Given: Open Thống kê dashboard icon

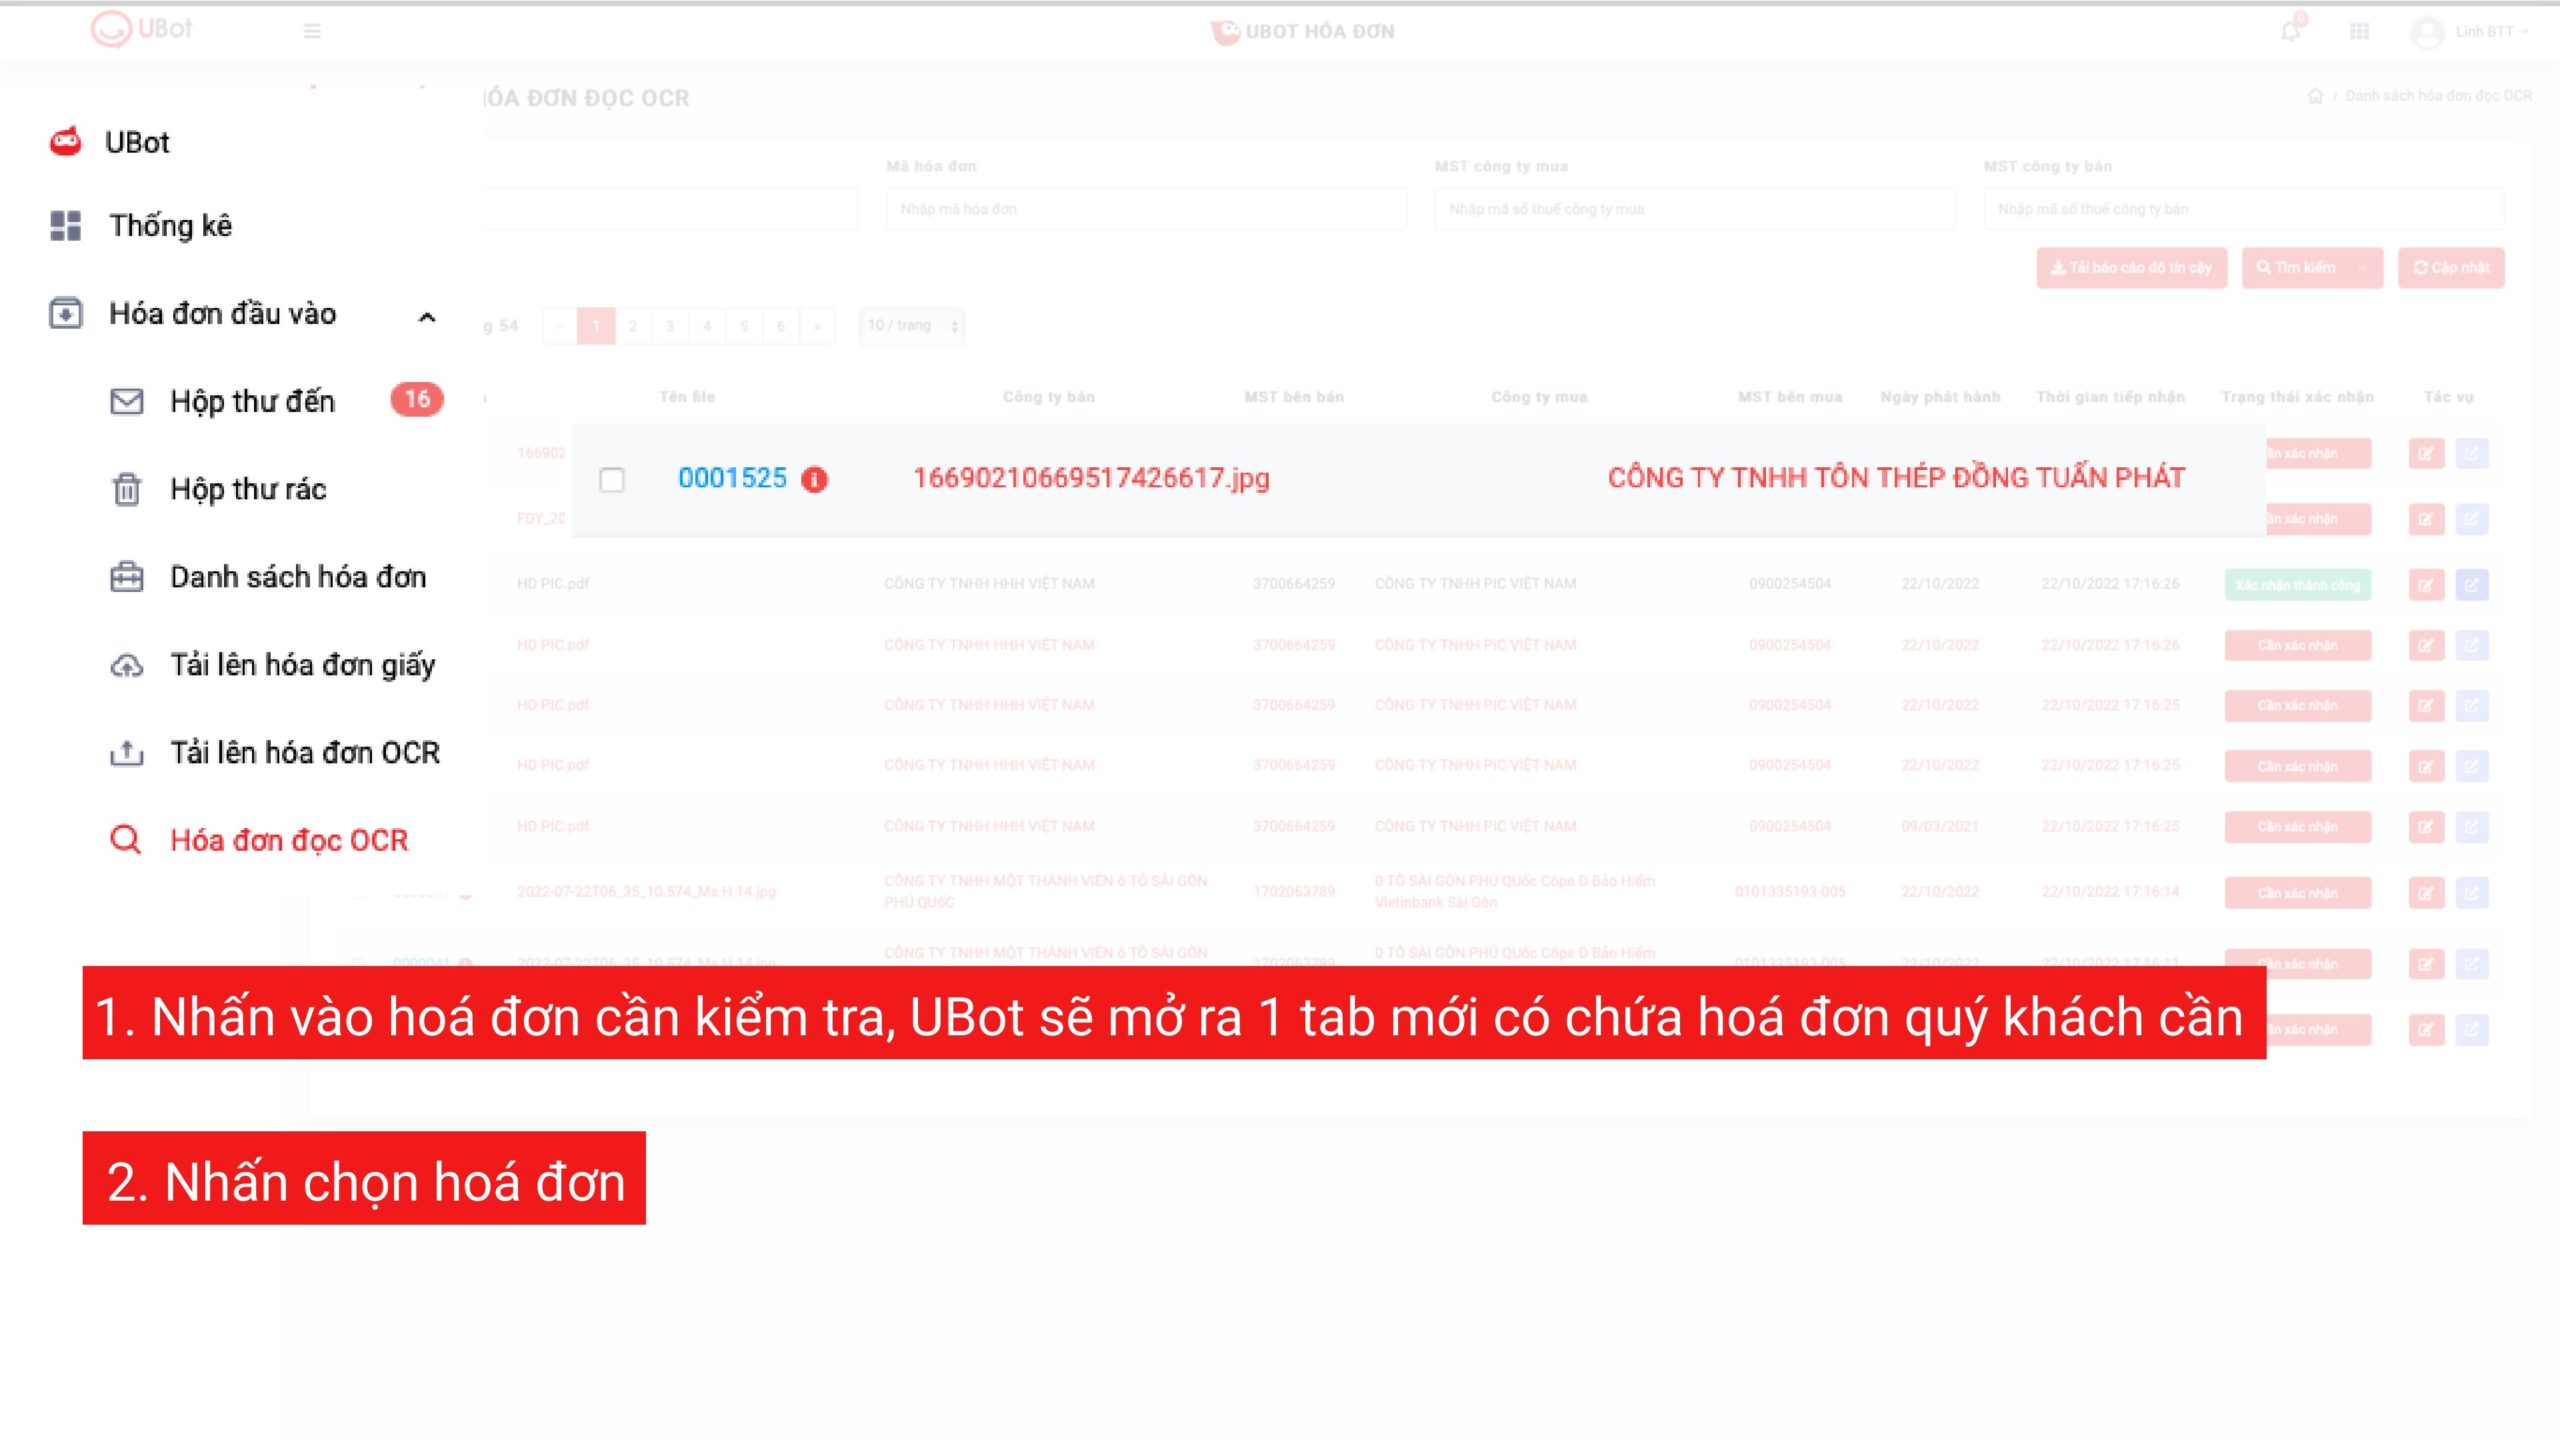Looking at the screenshot, I should click(x=66, y=226).
